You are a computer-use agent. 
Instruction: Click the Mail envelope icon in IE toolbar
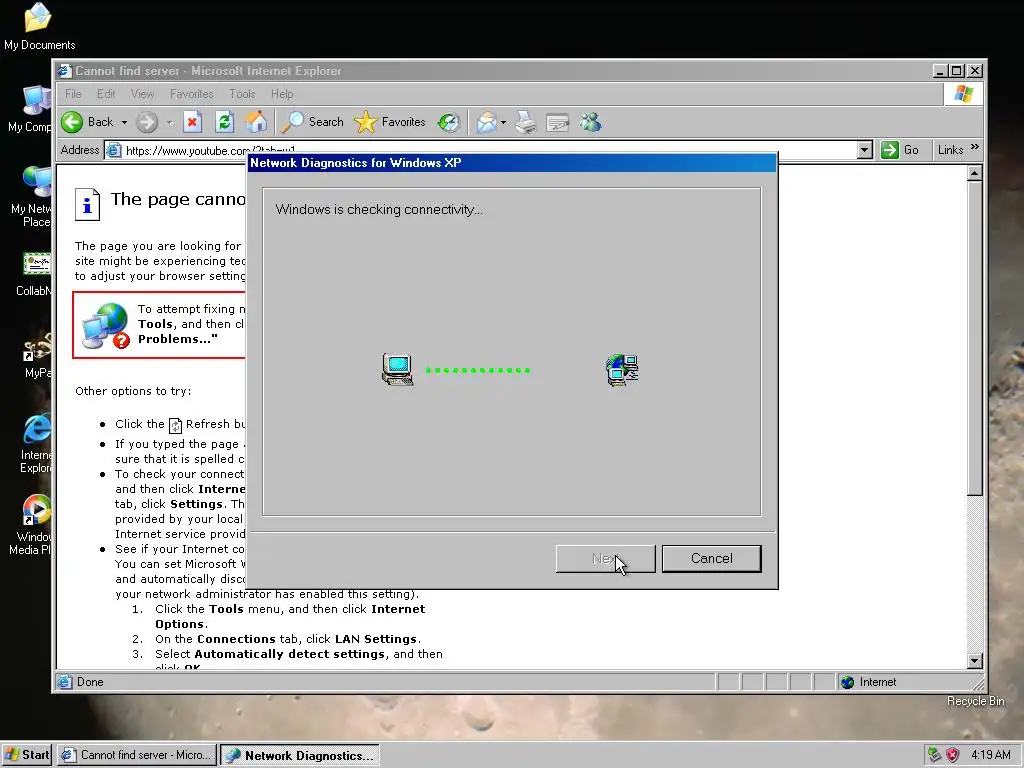[x=487, y=122]
